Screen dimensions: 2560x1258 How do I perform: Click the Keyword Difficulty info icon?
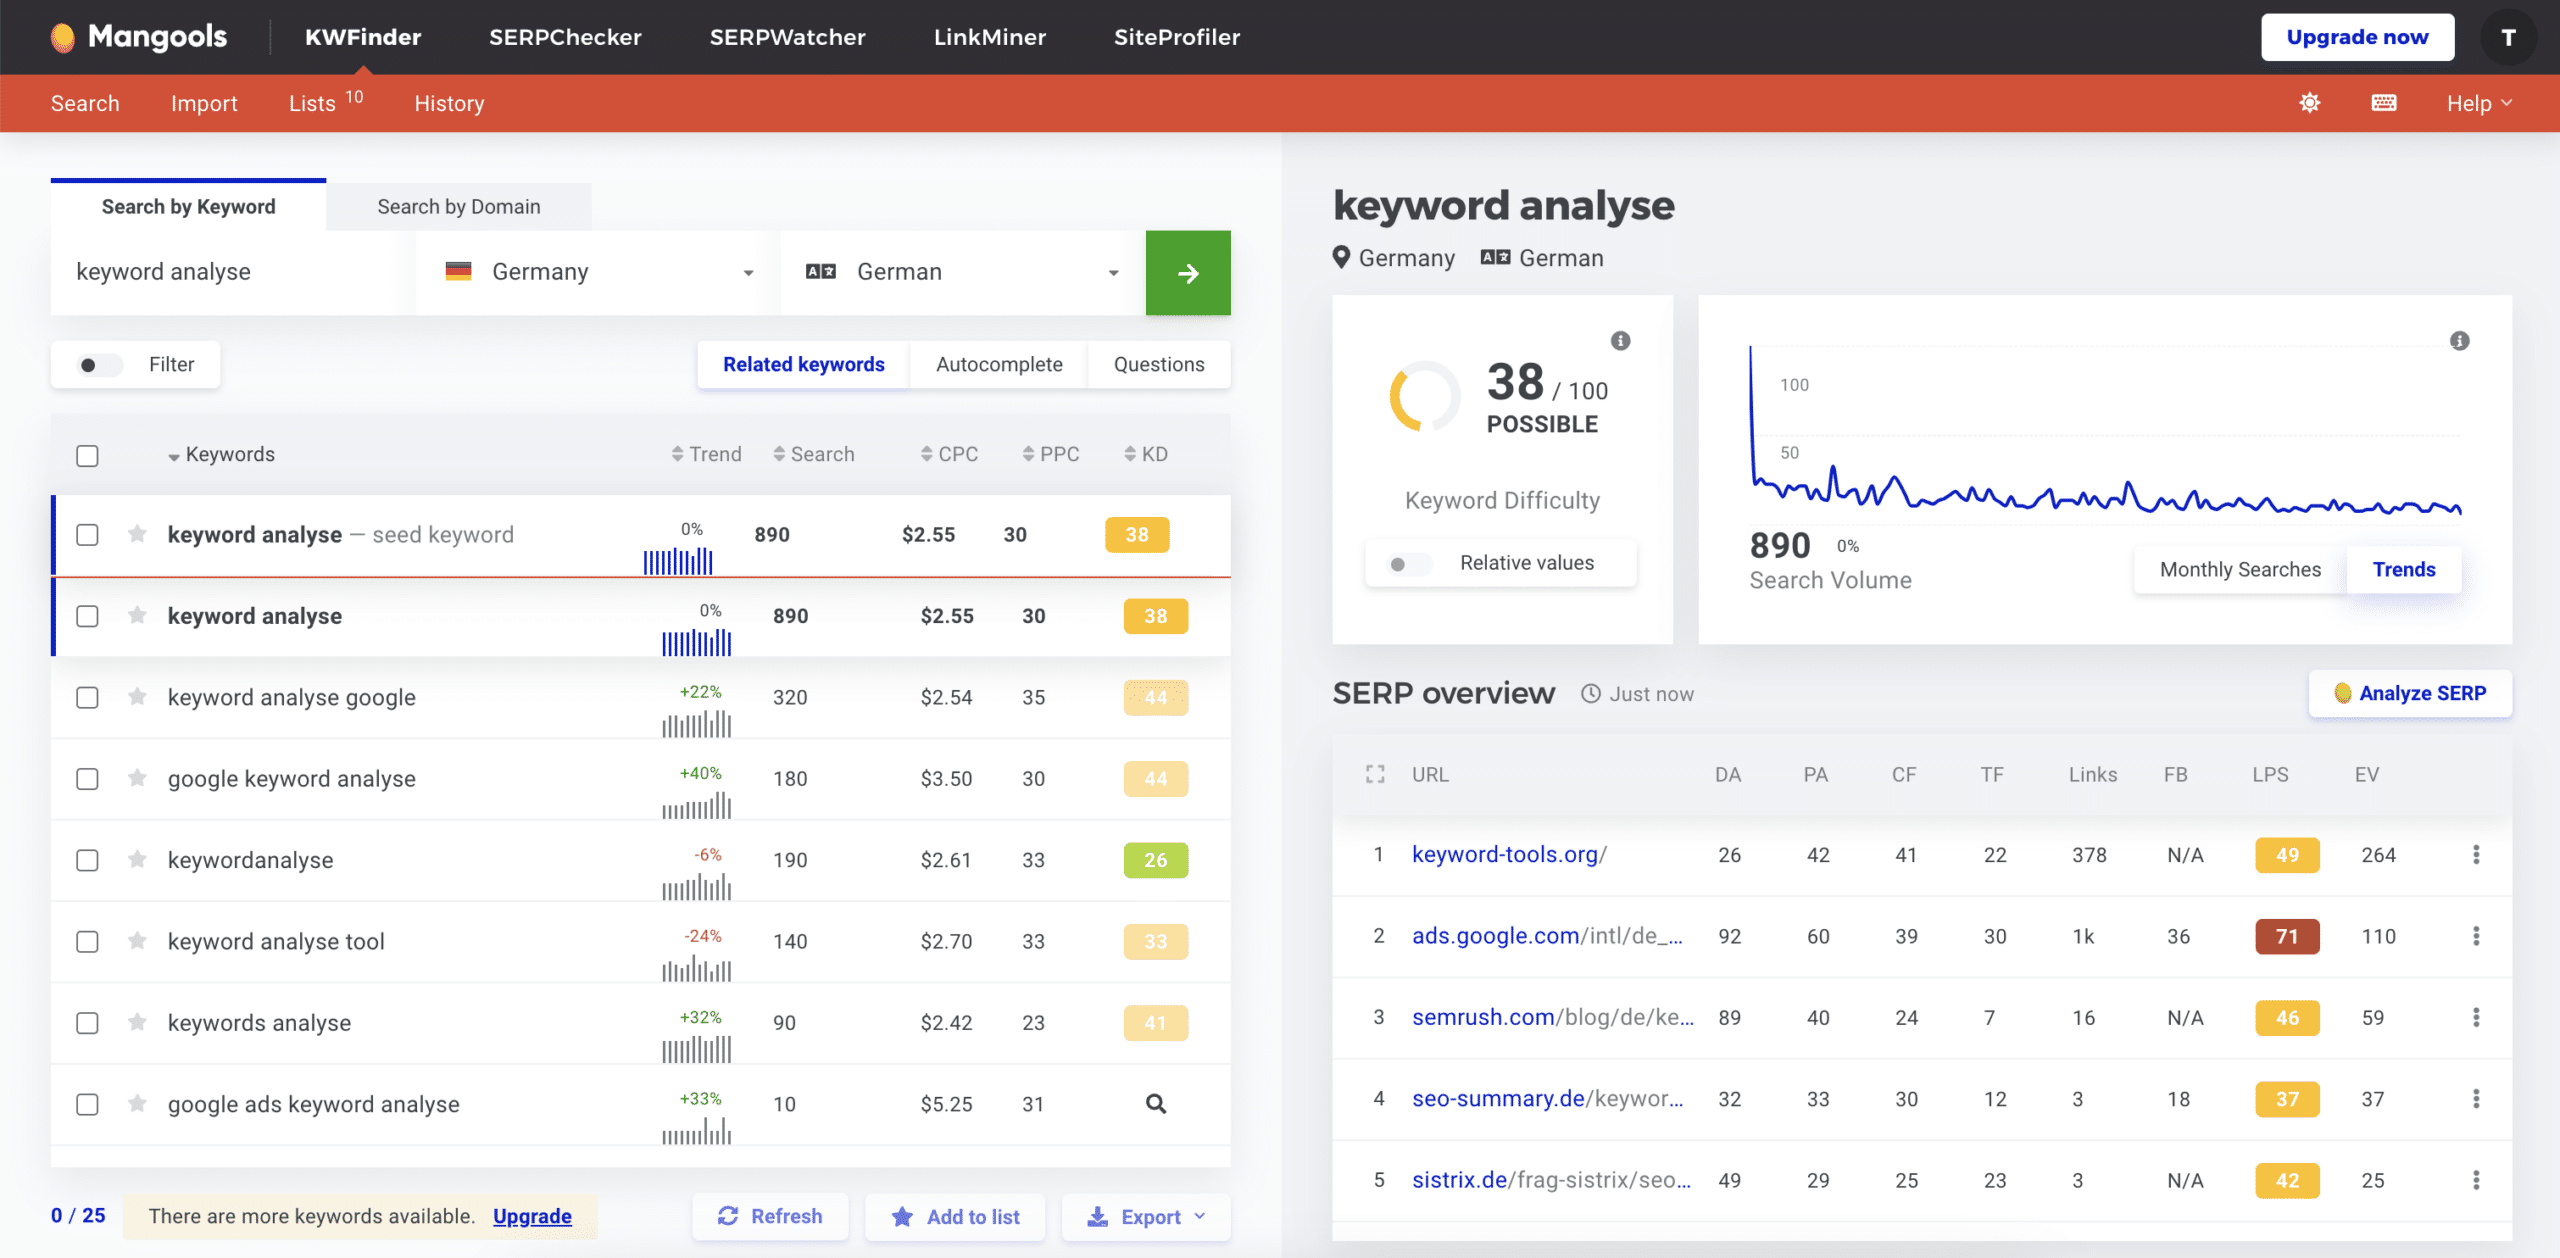coord(1621,341)
